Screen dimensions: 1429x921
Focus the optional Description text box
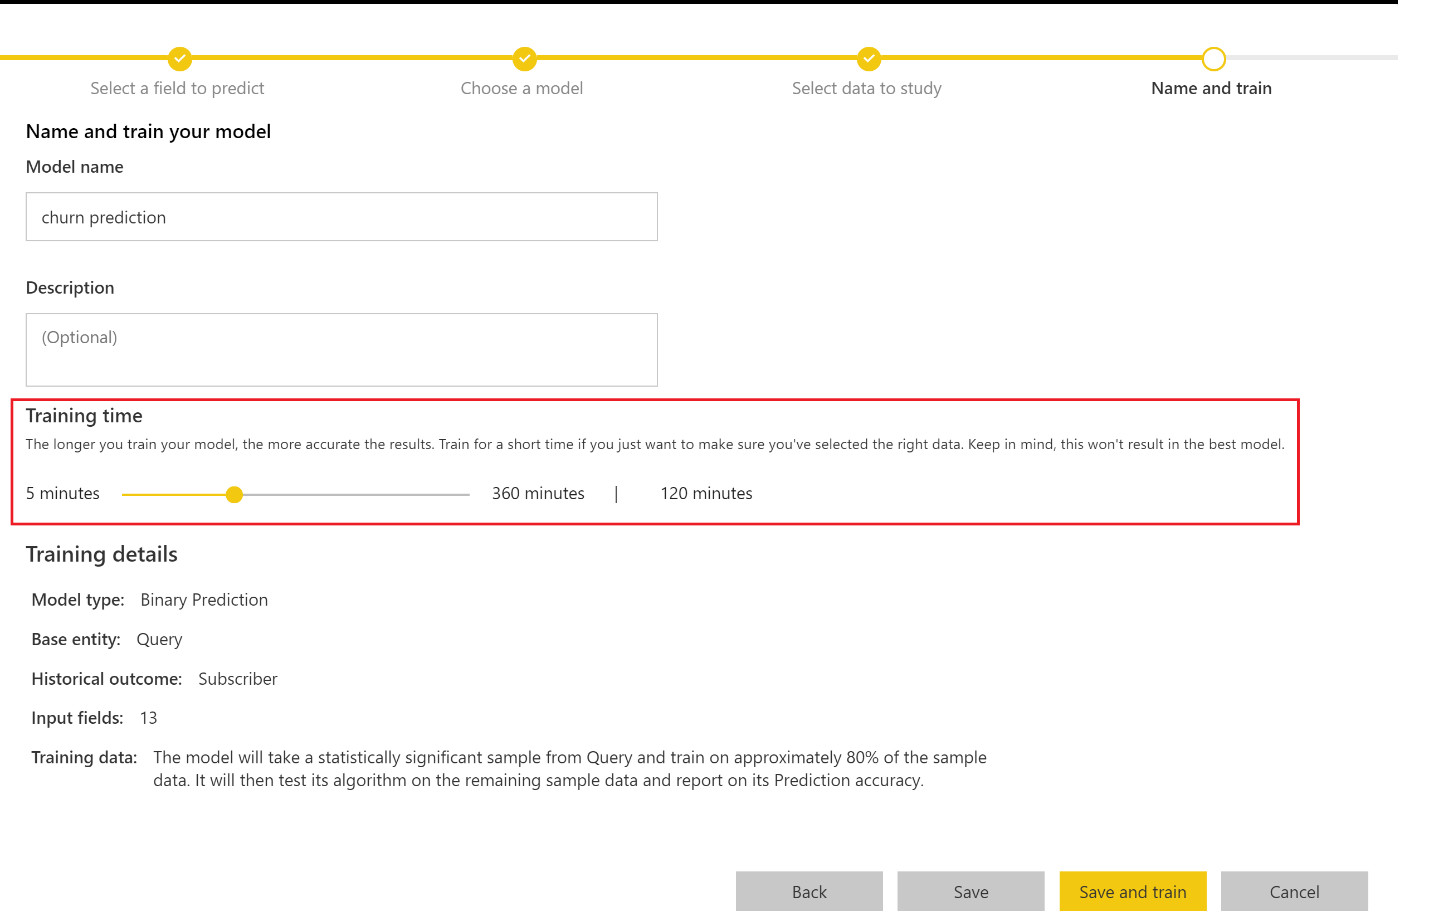click(341, 350)
